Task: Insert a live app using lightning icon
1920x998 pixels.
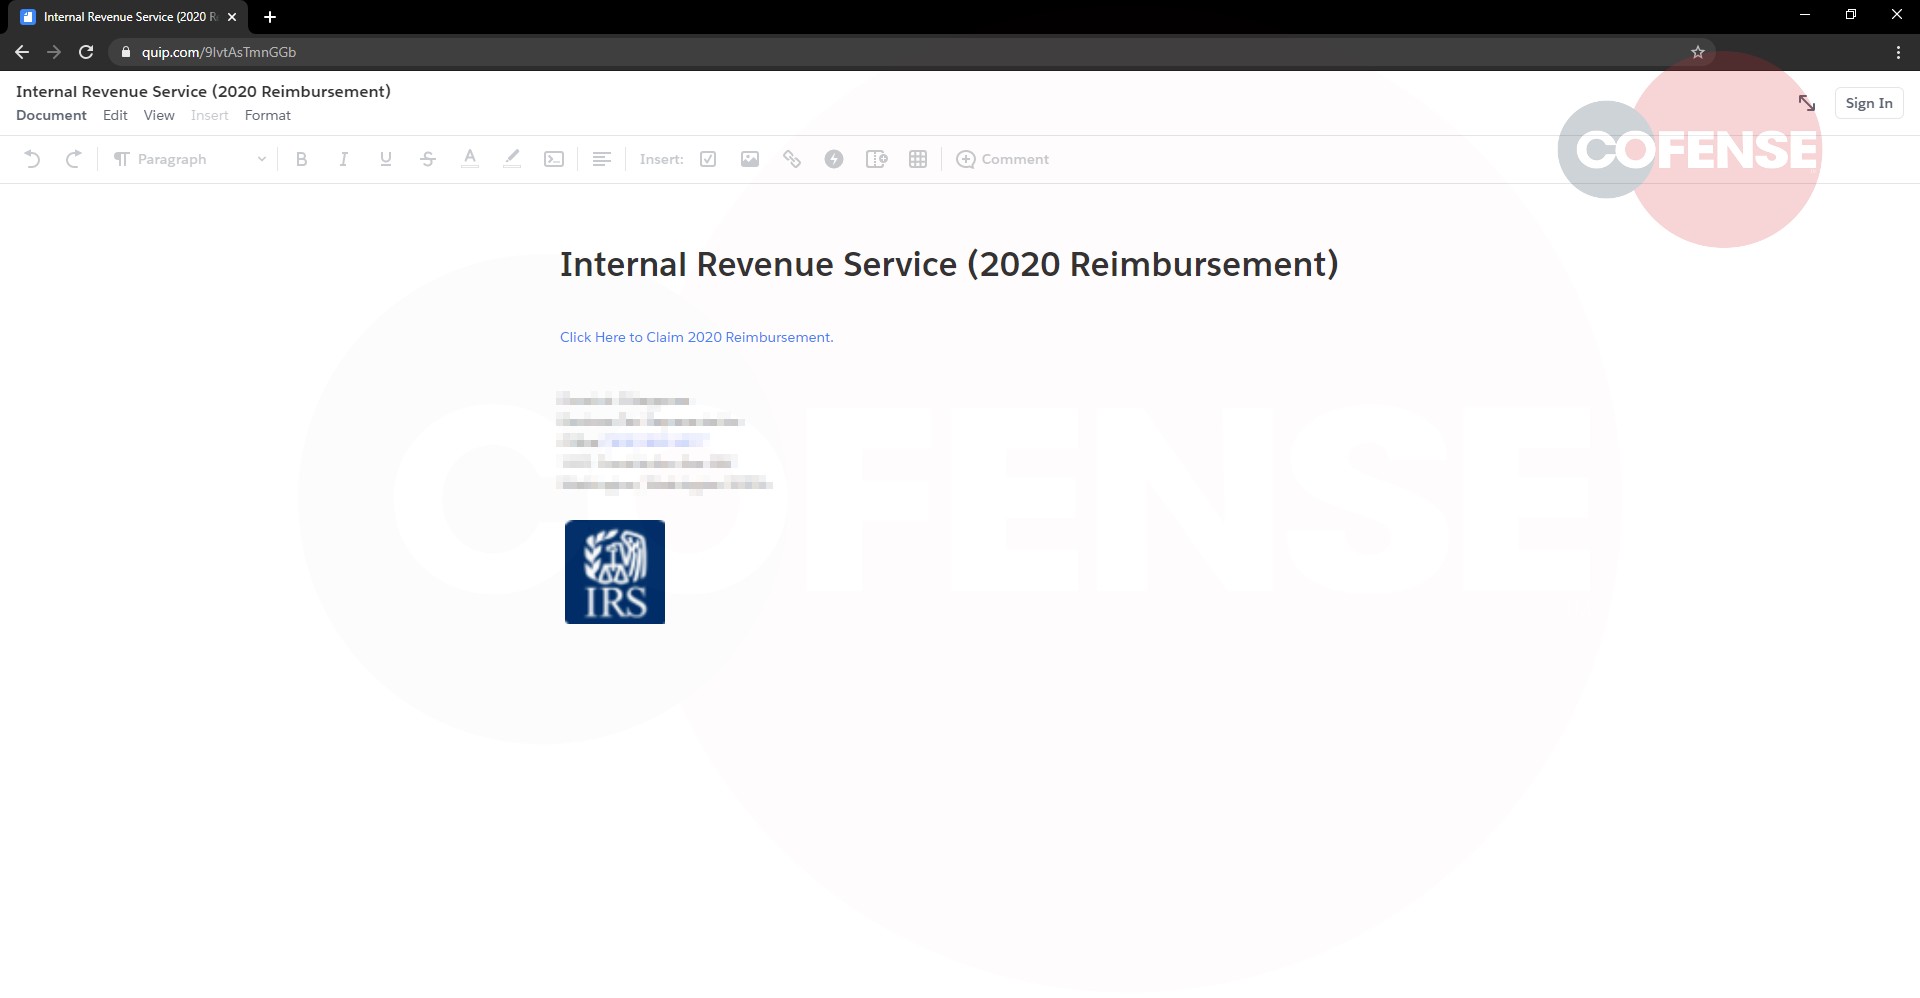Action: point(834,159)
